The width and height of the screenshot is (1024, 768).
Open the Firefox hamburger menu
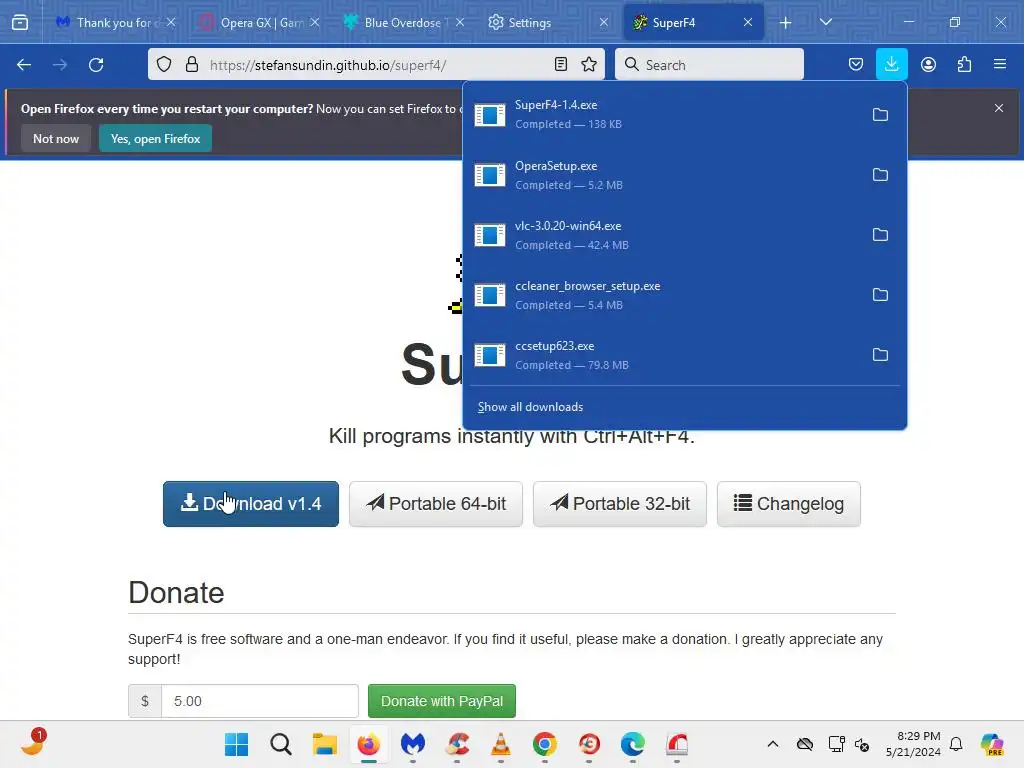(x=1000, y=65)
